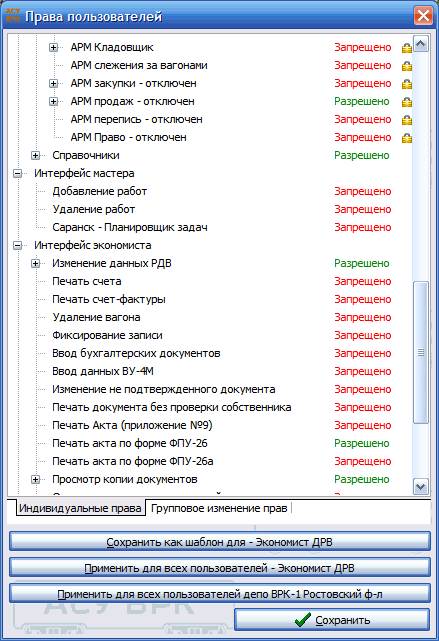Image resolution: width=439 pixels, height=641 pixels.
Task: Toggle Разрешено status for Печать акта ФПУ-26
Action: (x=362, y=443)
